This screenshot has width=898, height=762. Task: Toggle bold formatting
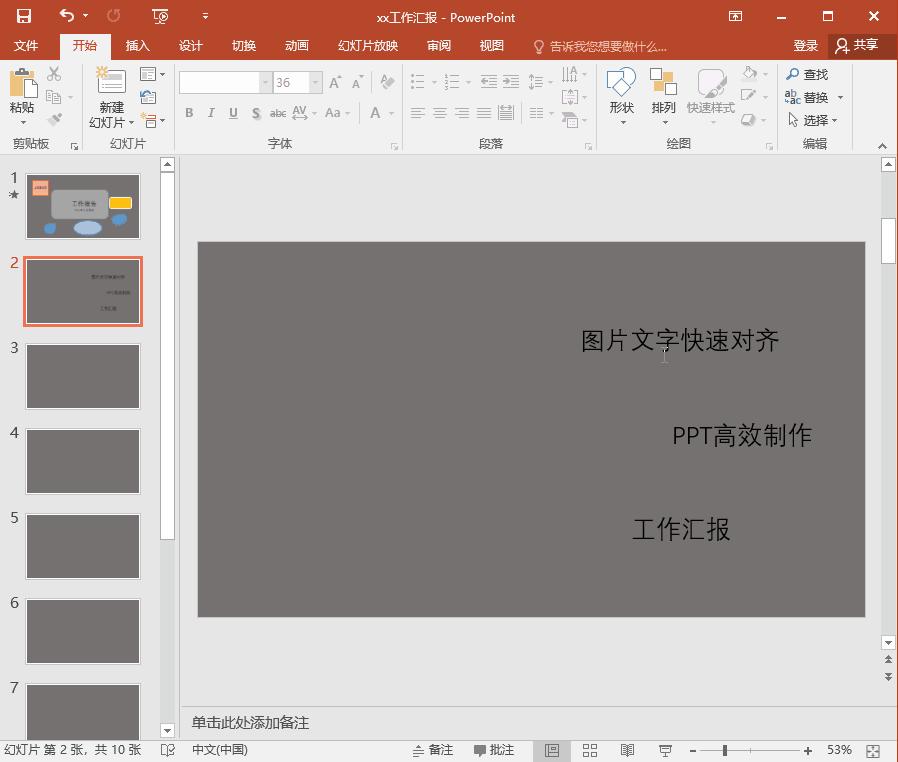(x=189, y=113)
